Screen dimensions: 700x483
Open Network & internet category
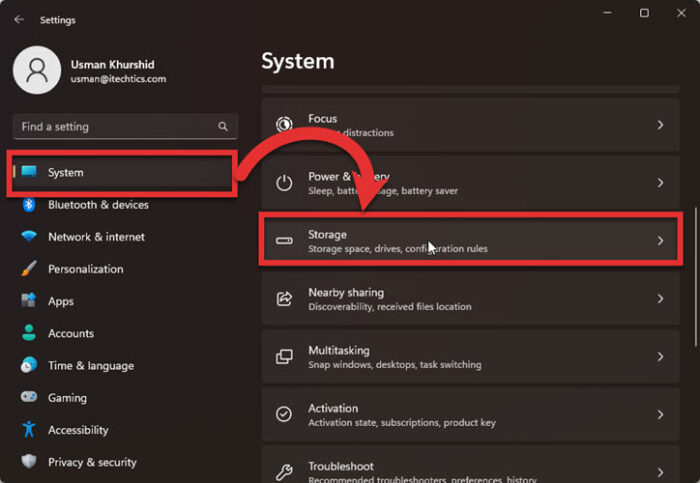123,237
